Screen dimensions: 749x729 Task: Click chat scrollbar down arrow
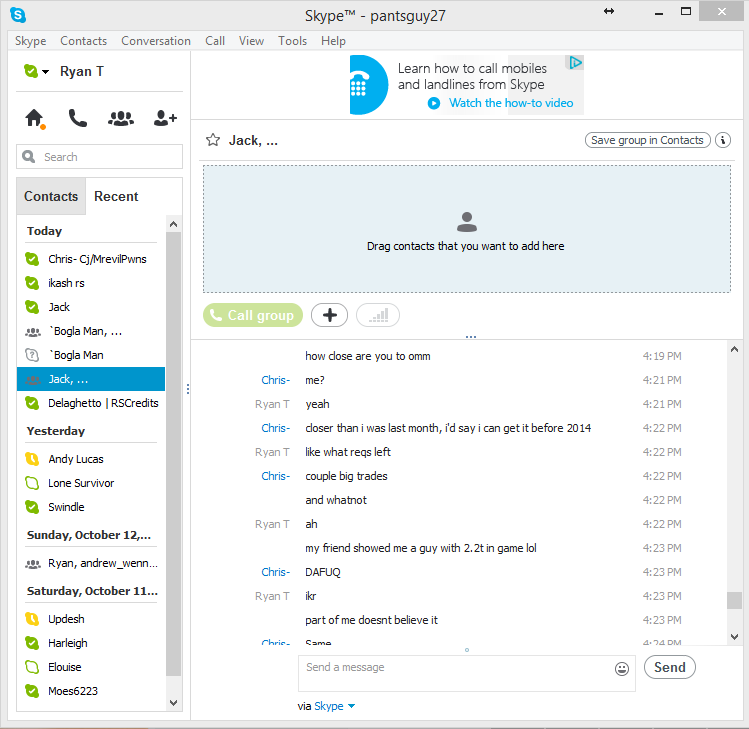click(x=734, y=637)
